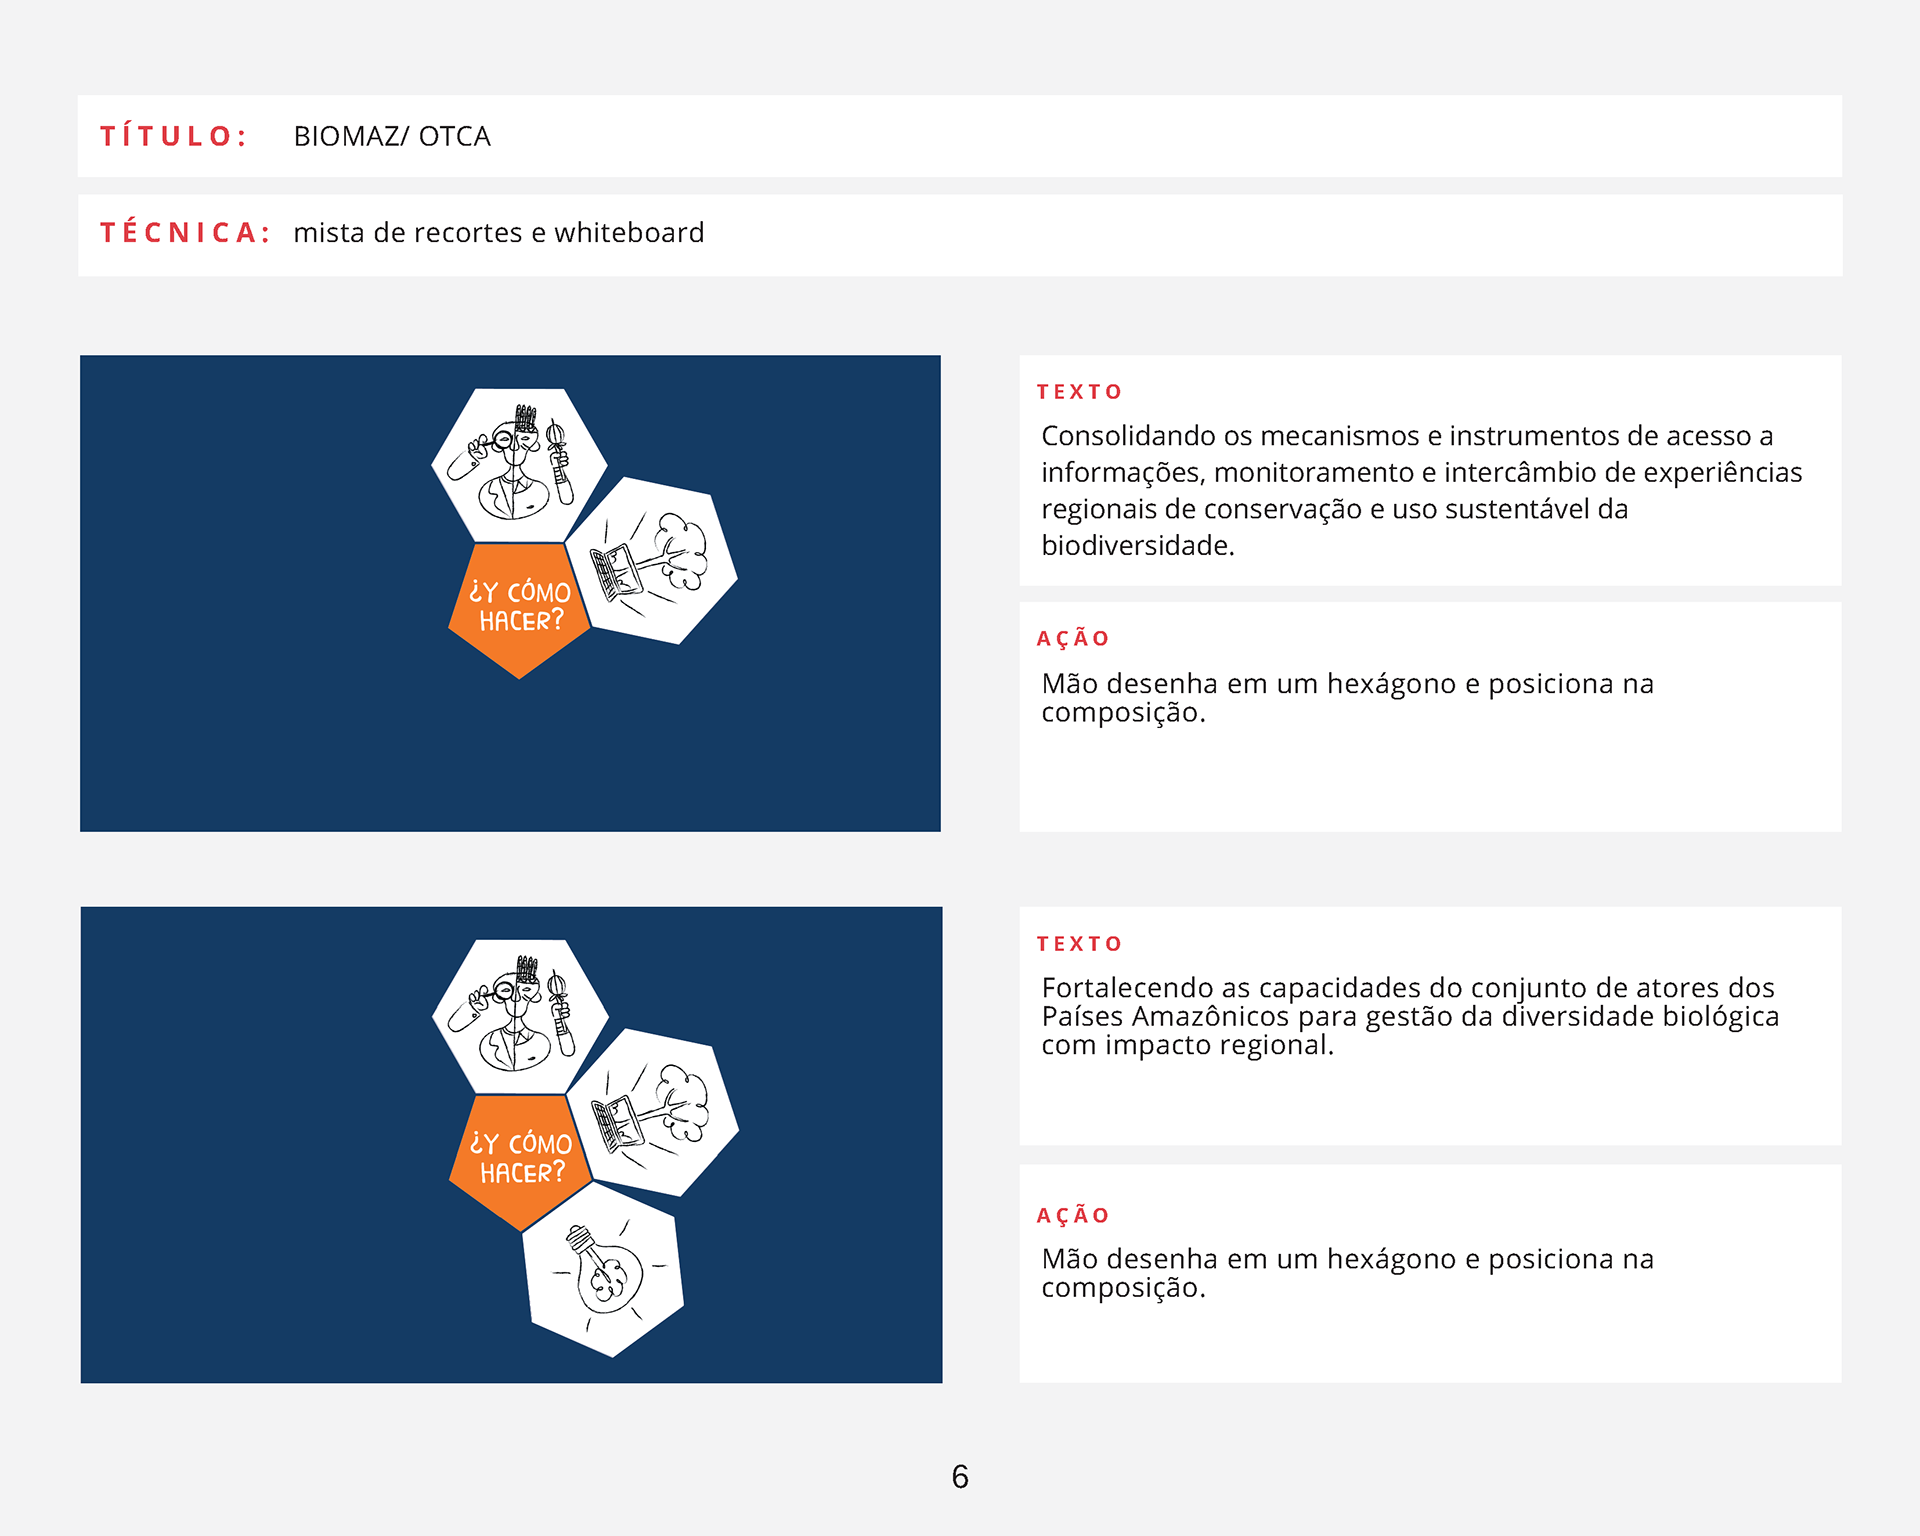Click the orange '¿Y cómo hacer?' pentagon, top frame
This screenshot has width=1920, height=1536.
point(519,607)
